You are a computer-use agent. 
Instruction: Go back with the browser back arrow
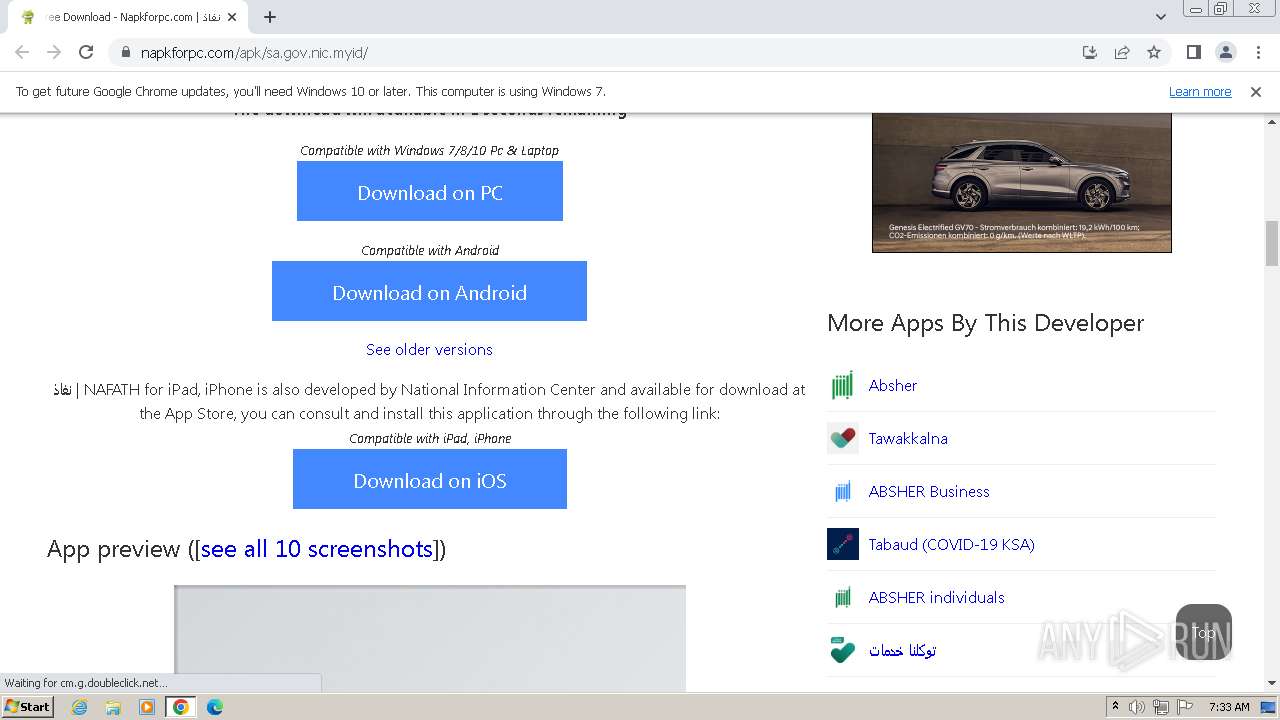click(x=22, y=52)
